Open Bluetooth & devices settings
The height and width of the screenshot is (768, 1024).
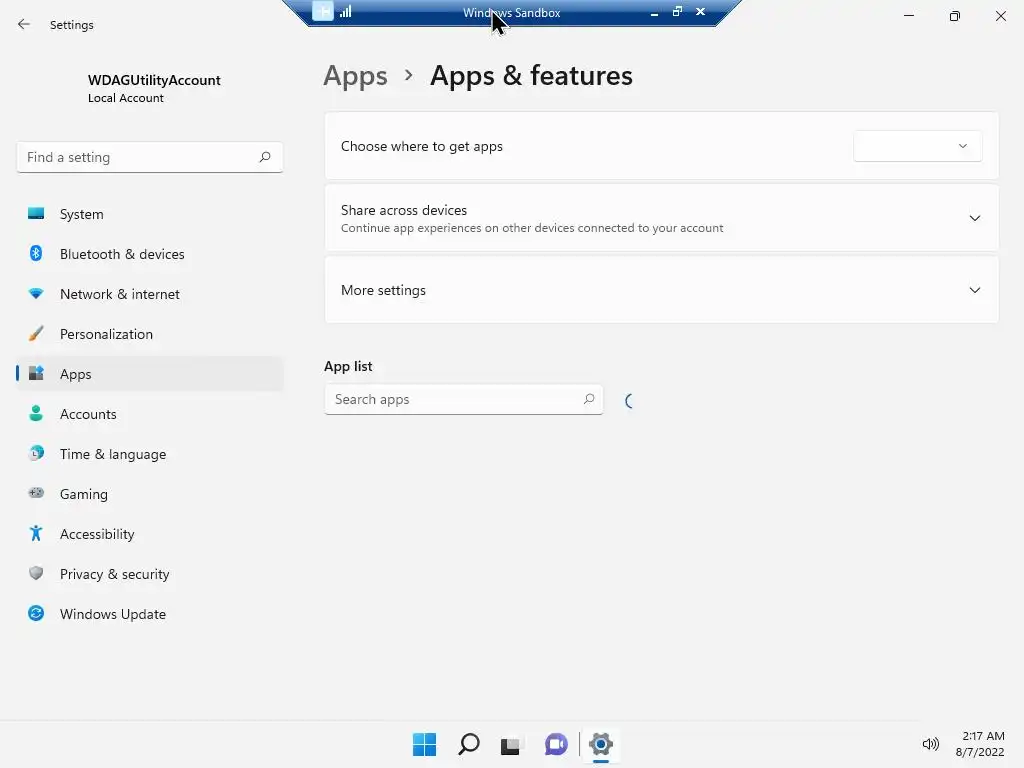click(150, 254)
